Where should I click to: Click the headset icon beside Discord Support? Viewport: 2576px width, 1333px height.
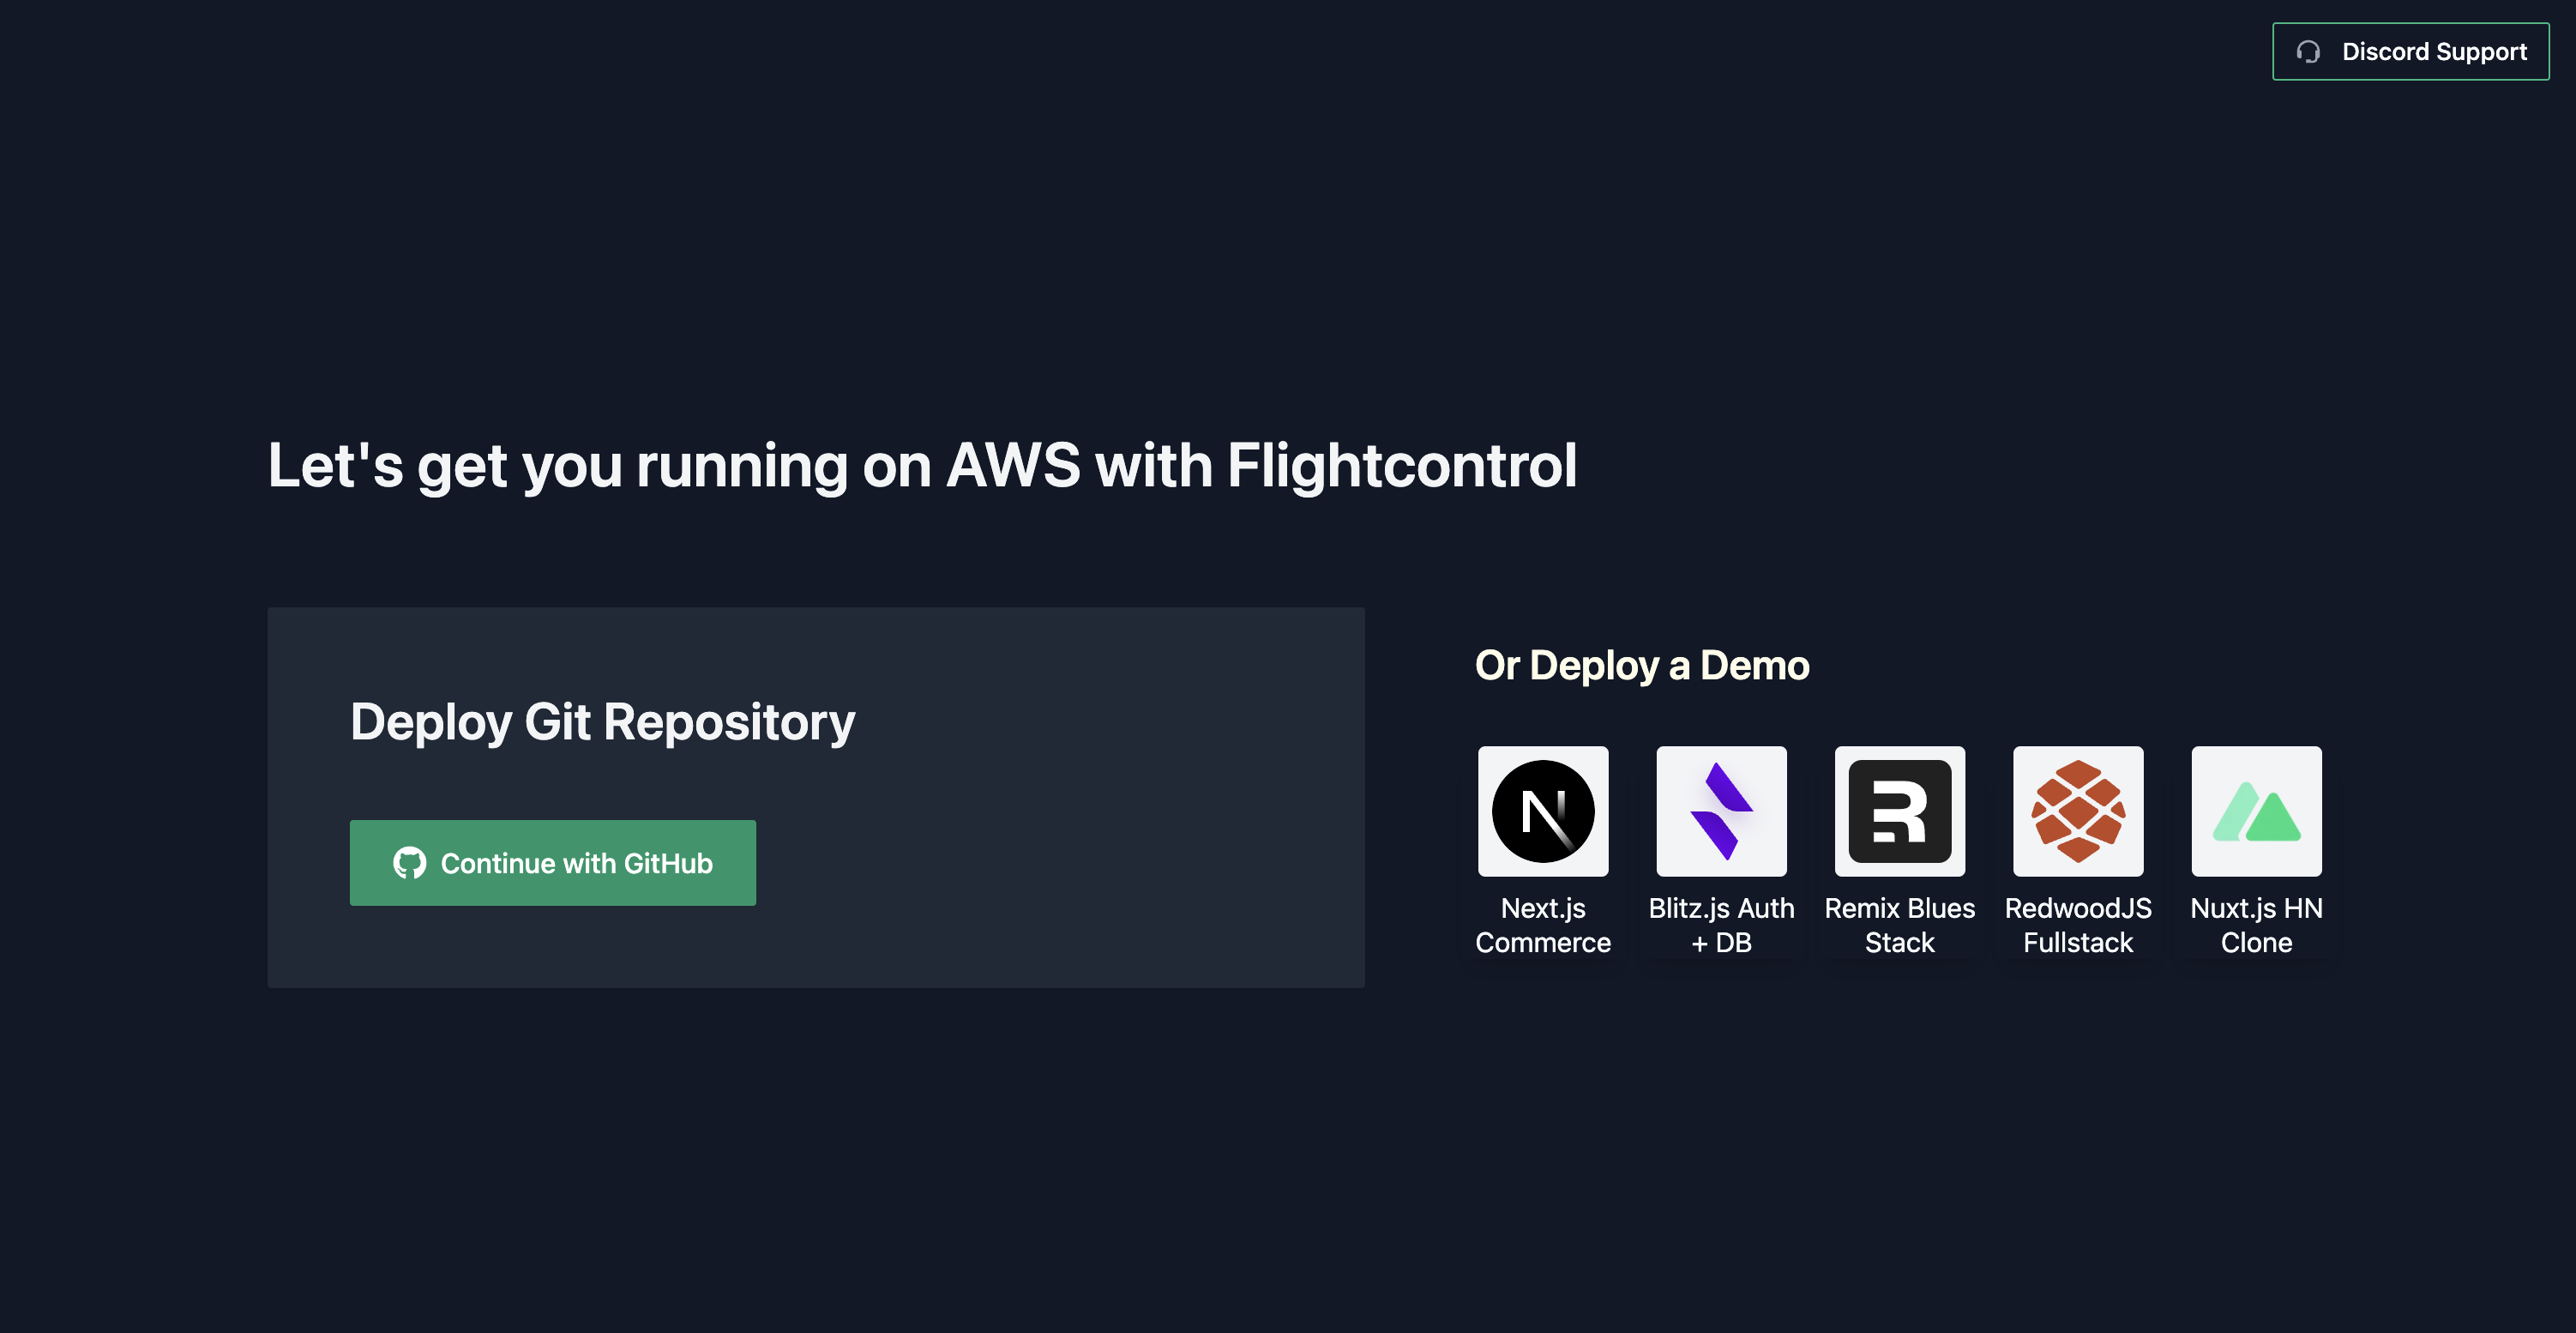point(2308,52)
